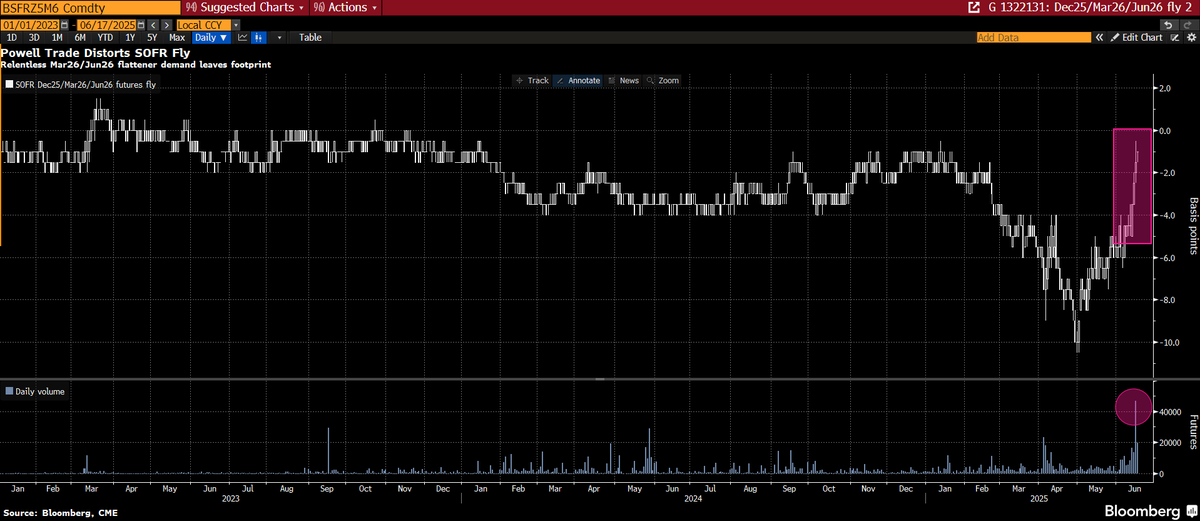Viewport: 1200px width, 521px height.
Task: Expand the Local CCY currency dropdown arrow
Action: click(x=236, y=24)
